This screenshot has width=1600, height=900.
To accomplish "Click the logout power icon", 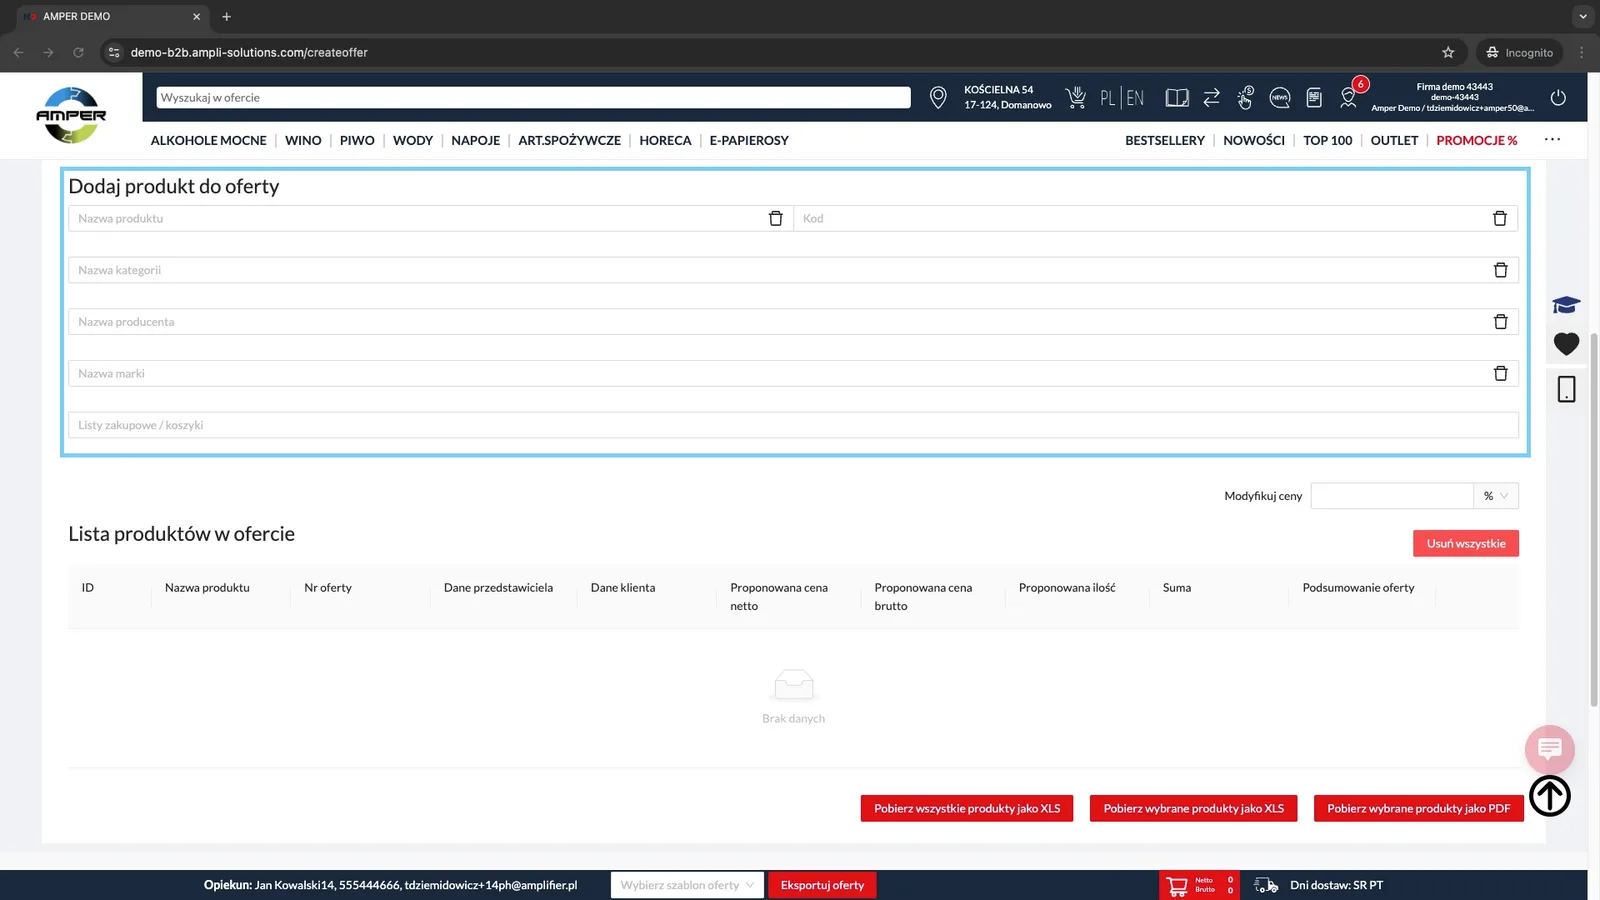I will coord(1558,98).
